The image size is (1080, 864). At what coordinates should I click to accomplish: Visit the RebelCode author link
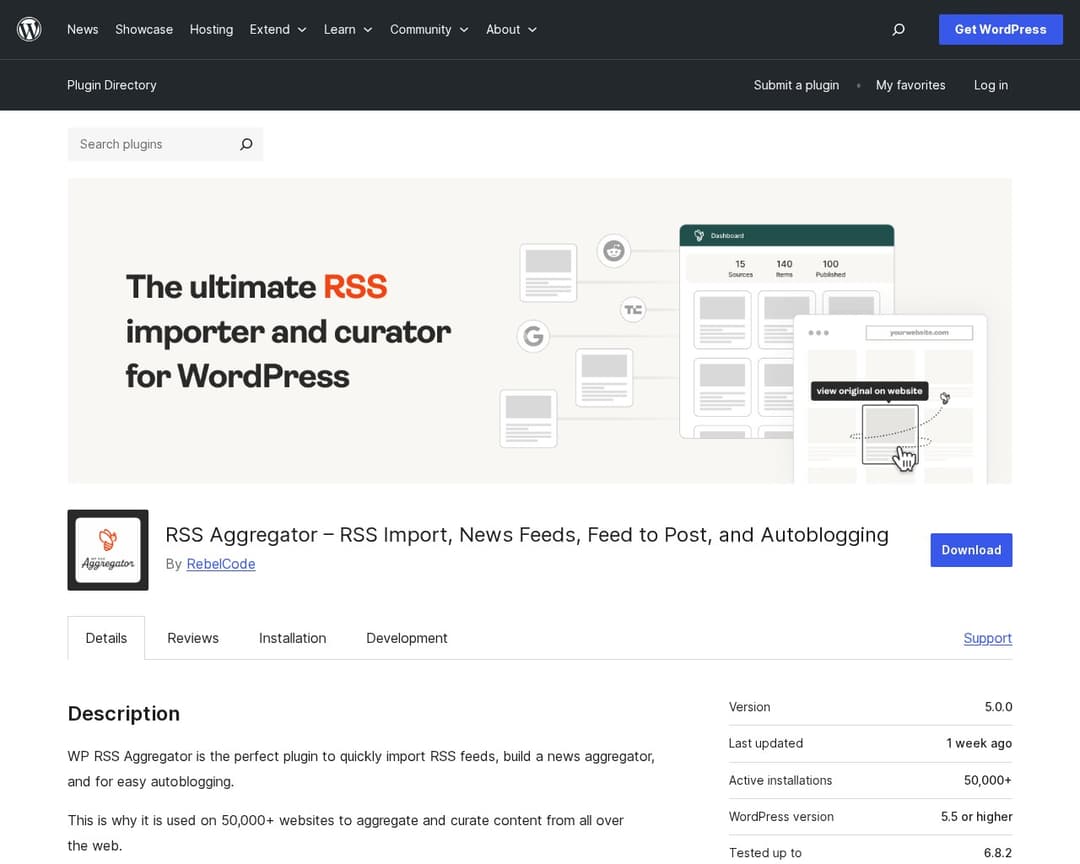220,563
